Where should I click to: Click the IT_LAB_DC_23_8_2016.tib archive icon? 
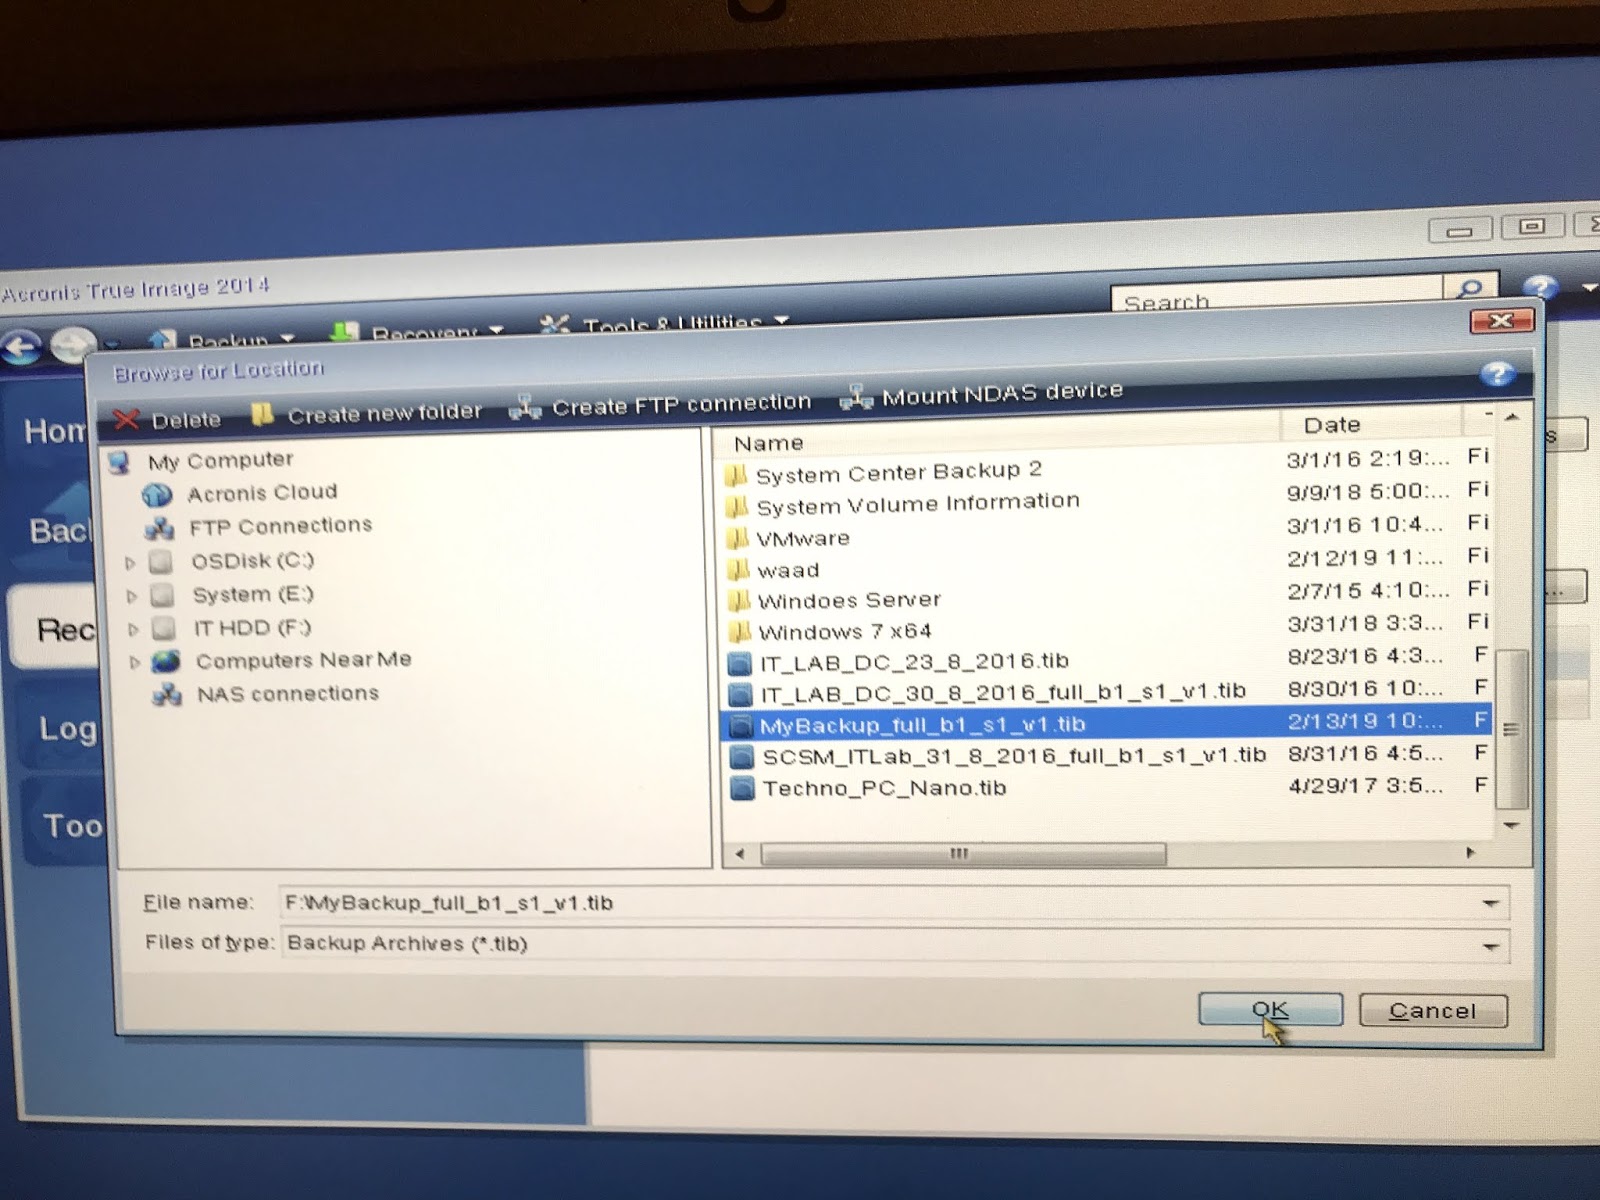click(740, 663)
